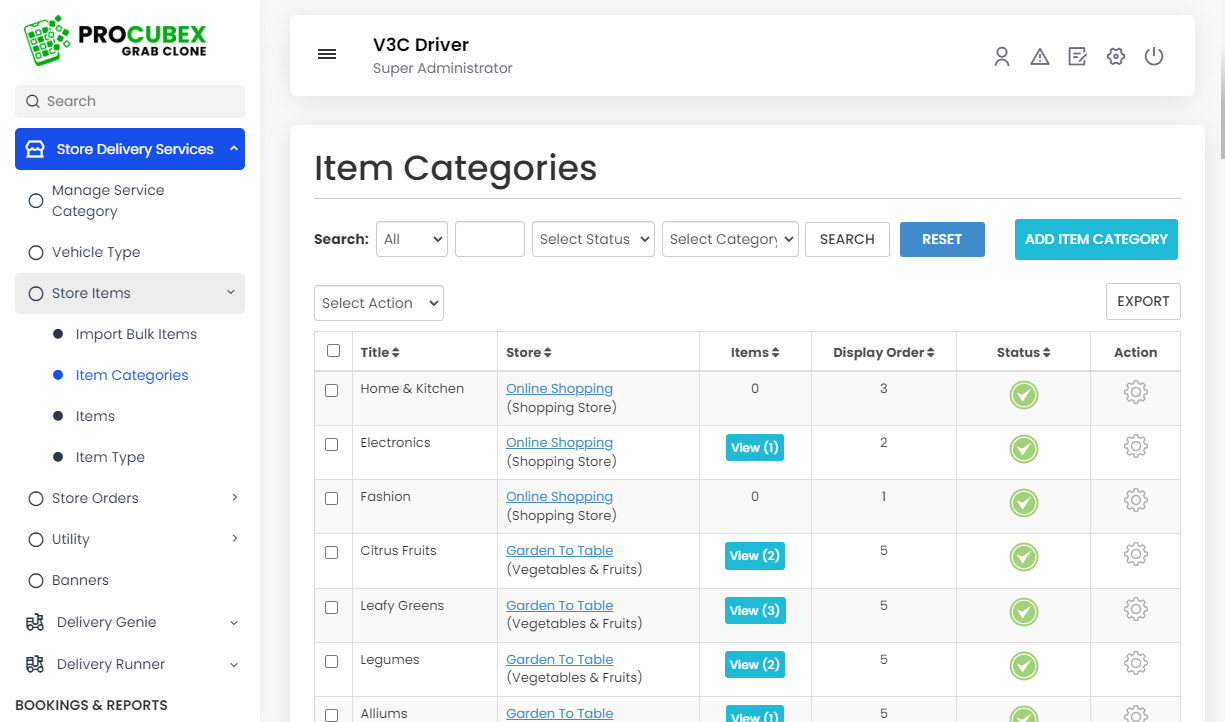Click the power logout icon
Image resolution: width=1225 pixels, height=722 pixels.
[1154, 57]
